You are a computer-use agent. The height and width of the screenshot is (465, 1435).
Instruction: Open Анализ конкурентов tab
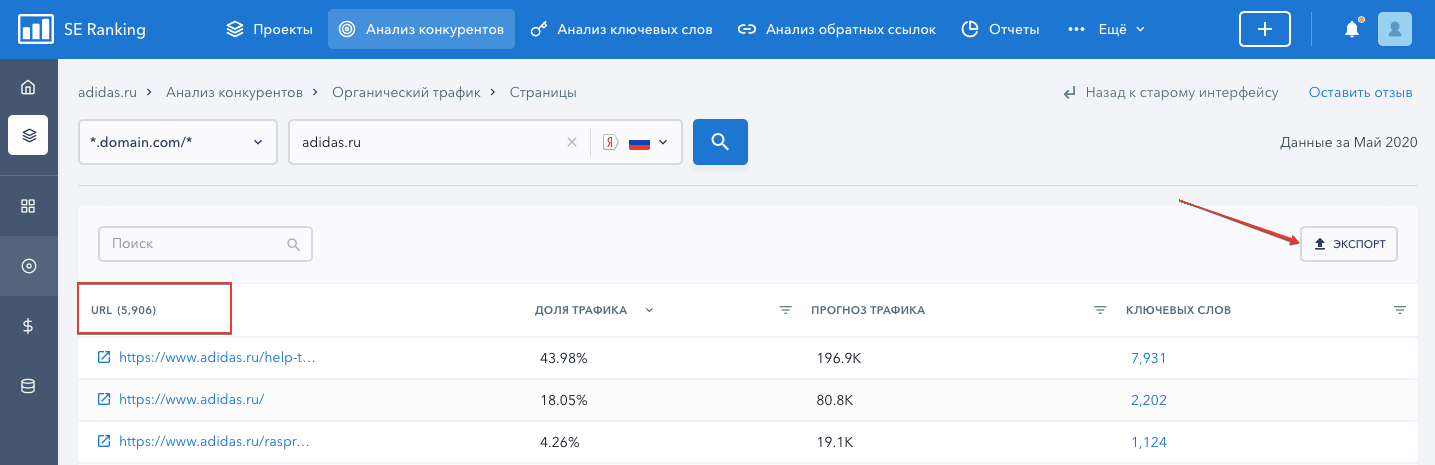(x=421, y=29)
